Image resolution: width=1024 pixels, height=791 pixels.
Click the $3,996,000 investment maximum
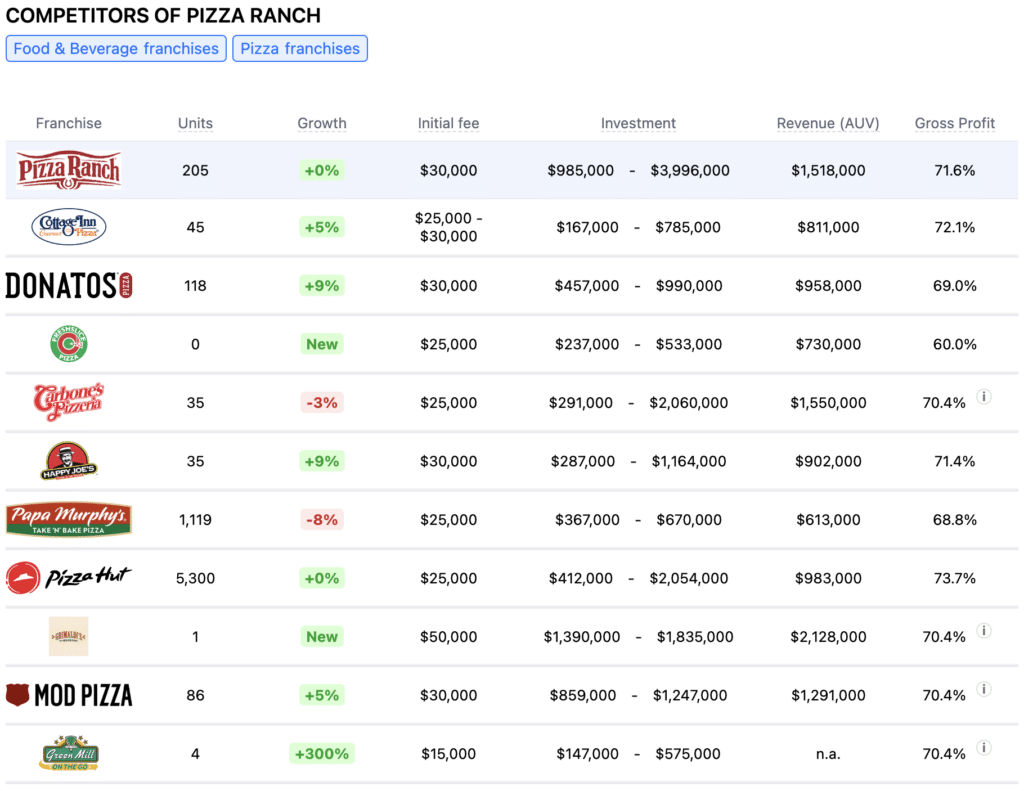(690, 170)
